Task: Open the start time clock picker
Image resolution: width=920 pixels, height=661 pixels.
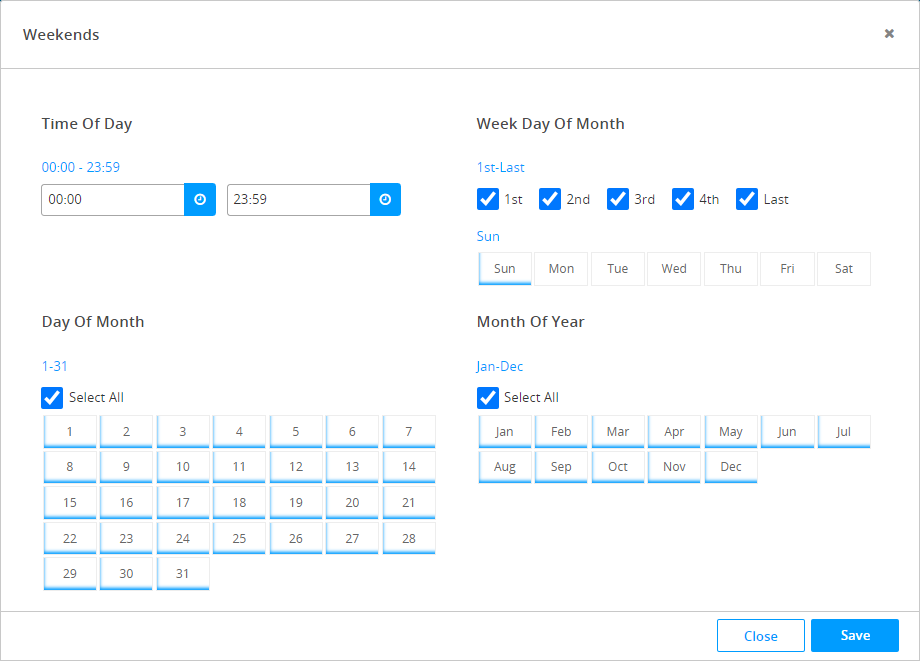Action: point(200,200)
